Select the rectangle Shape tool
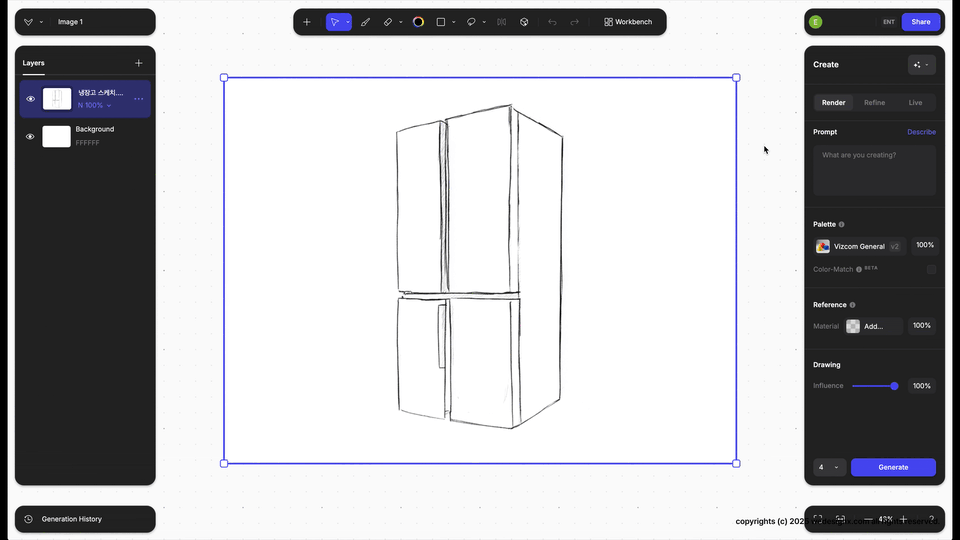 pos(441,22)
